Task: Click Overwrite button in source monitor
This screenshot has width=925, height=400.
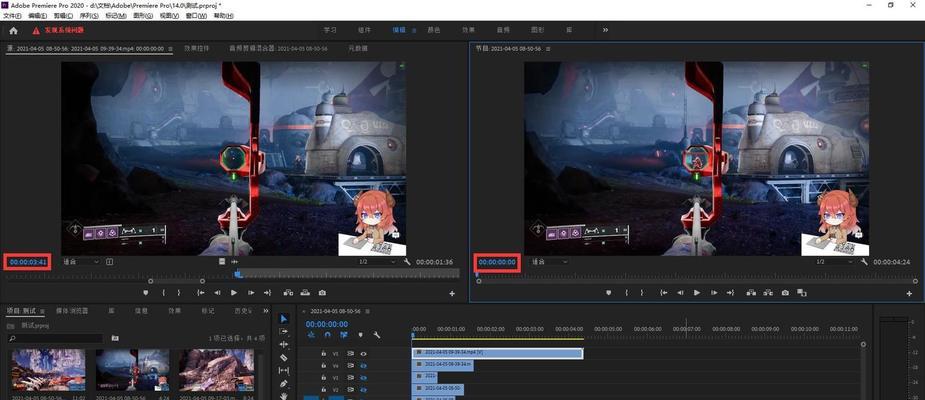Action: click(305, 293)
